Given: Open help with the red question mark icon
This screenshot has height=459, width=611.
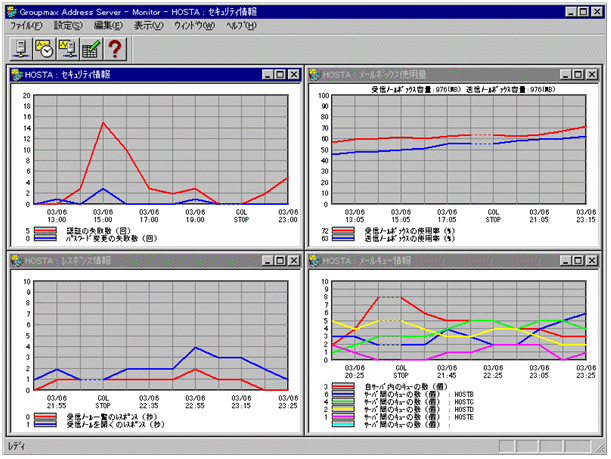Looking at the screenshot, I should click(x=115, y=48).
